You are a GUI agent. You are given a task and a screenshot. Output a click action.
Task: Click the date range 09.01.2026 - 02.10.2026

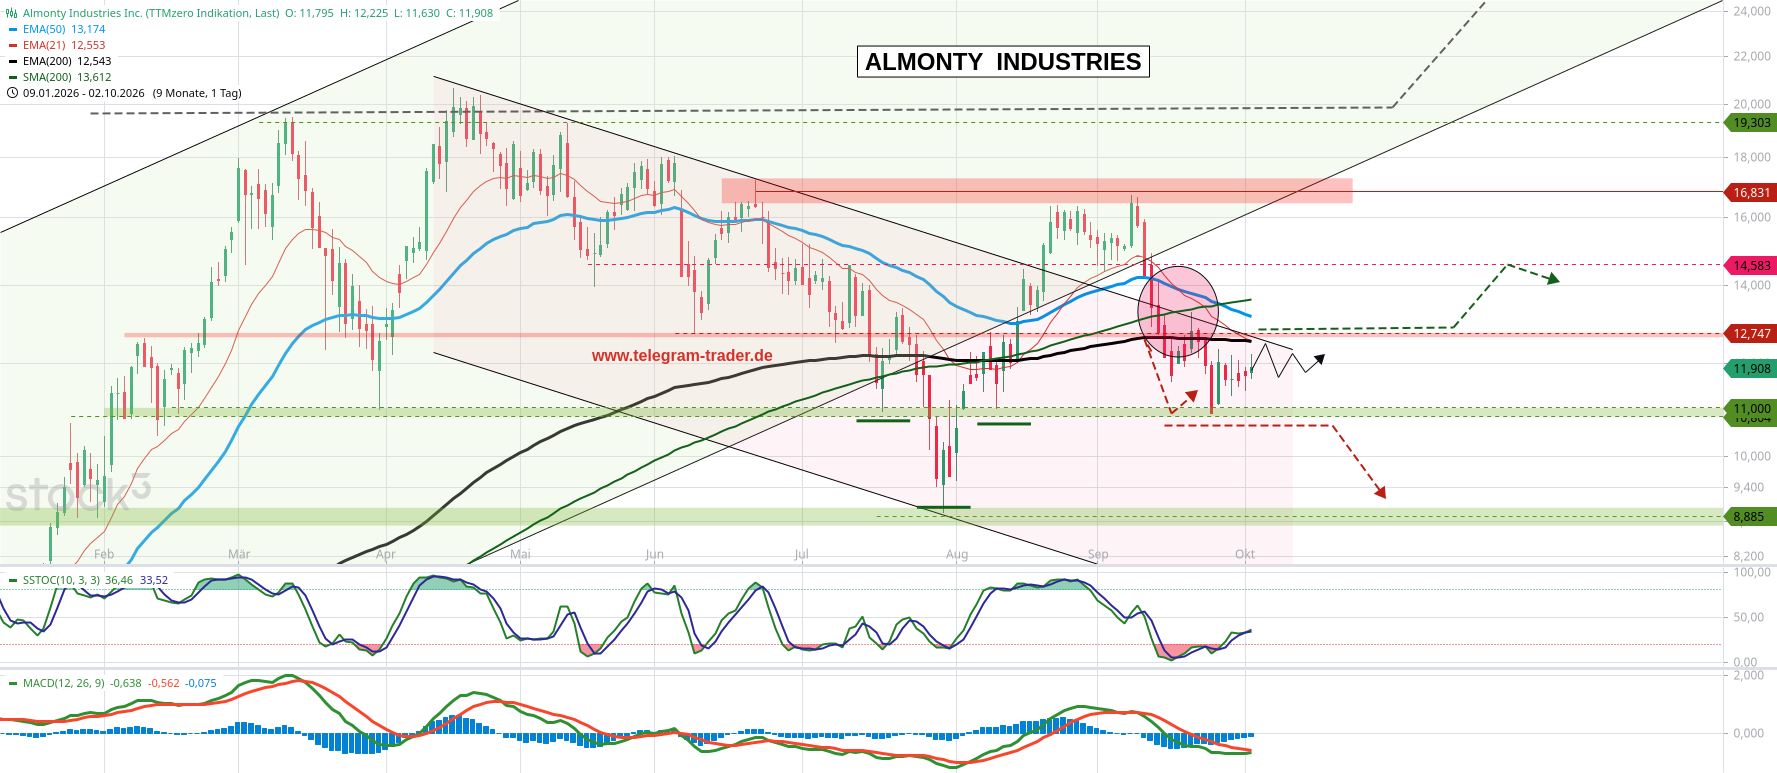pyautogui.click(x=84, y=93)
